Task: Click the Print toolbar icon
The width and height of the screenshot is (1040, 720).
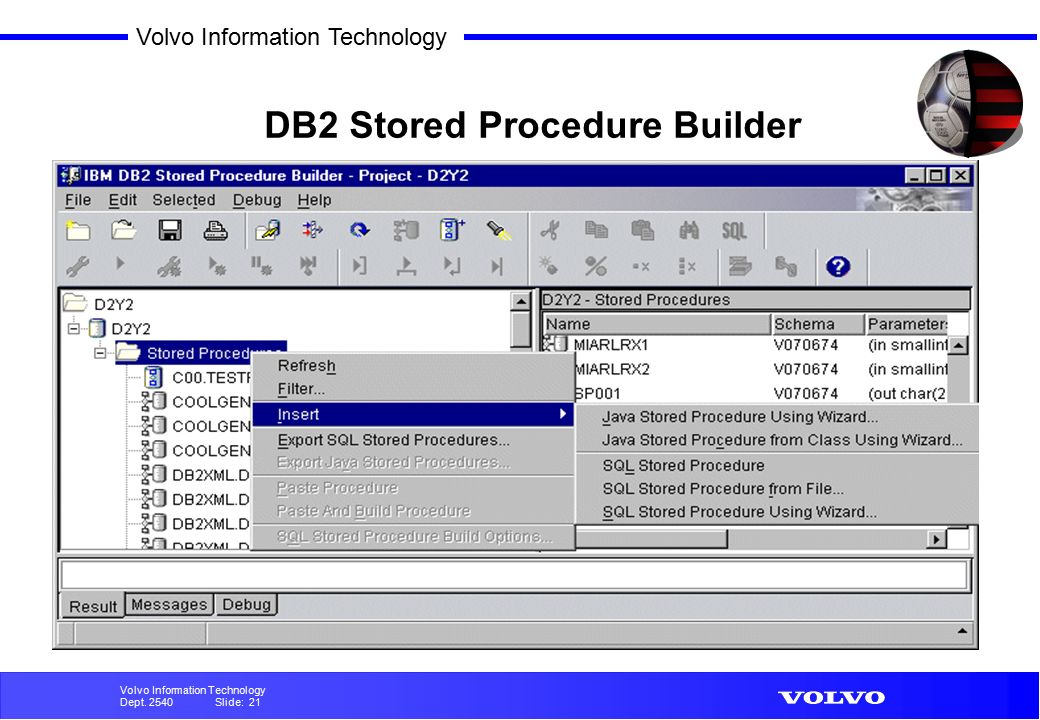Action: click(216, 231)
